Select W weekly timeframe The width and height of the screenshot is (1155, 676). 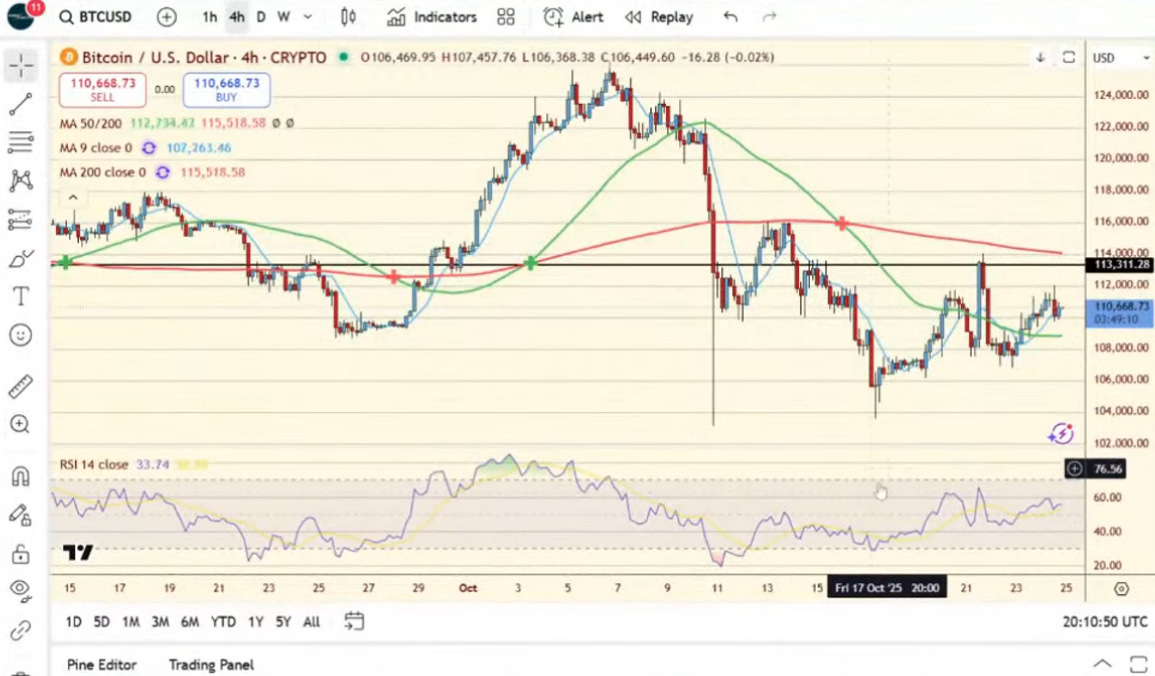point(284,16)
